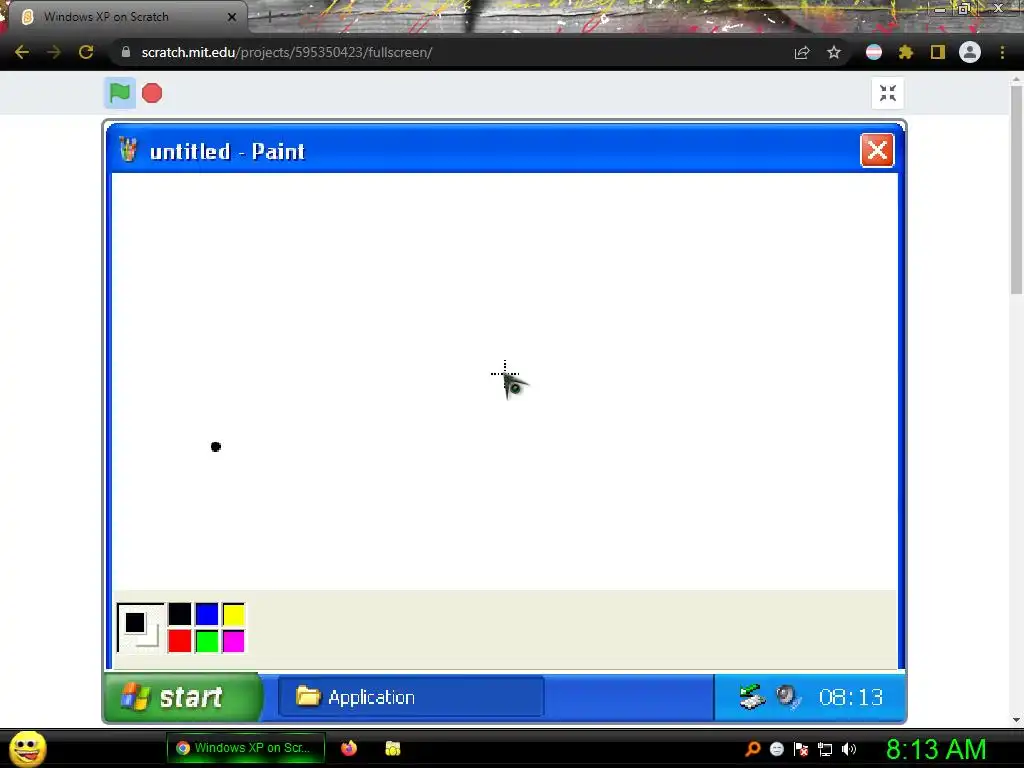The image size is (1024, 768).
Task: Click the Windows XP on Scr... taskbar item
Action: (x=246, y=748)
